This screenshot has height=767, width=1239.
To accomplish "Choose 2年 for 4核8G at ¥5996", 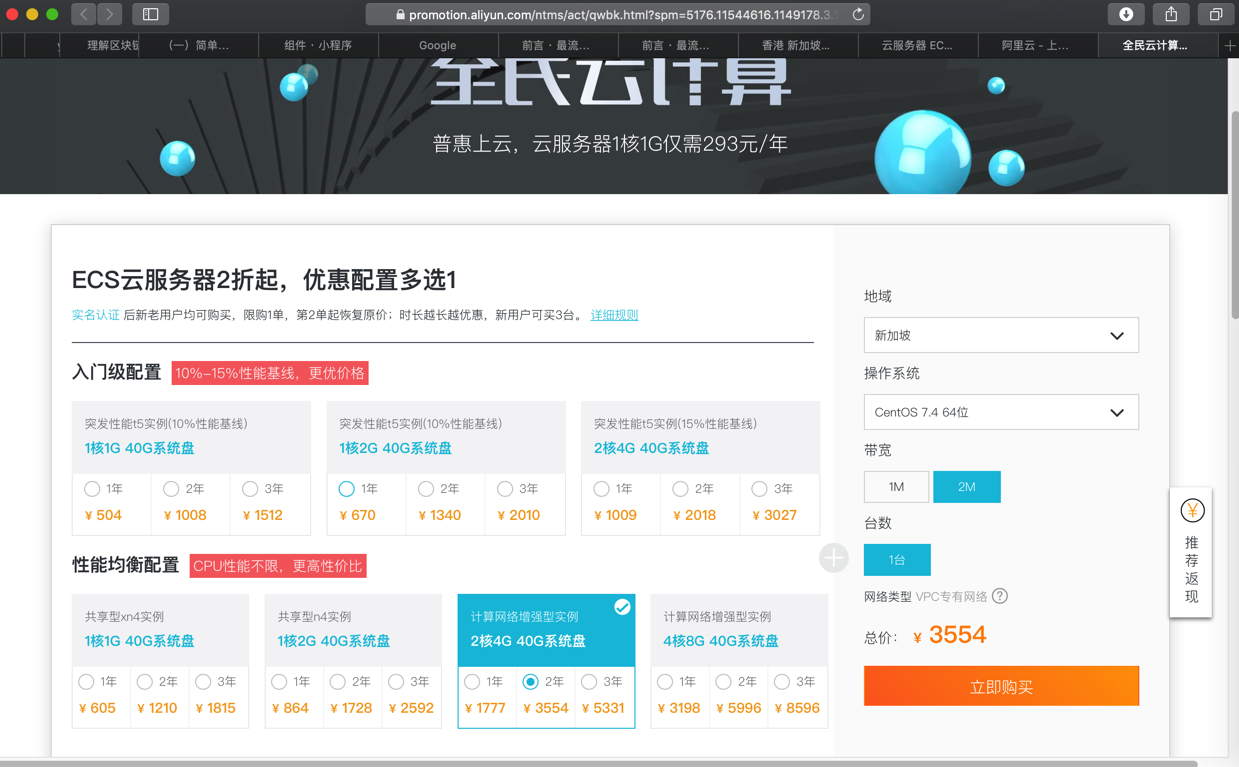I will (723, 682).
